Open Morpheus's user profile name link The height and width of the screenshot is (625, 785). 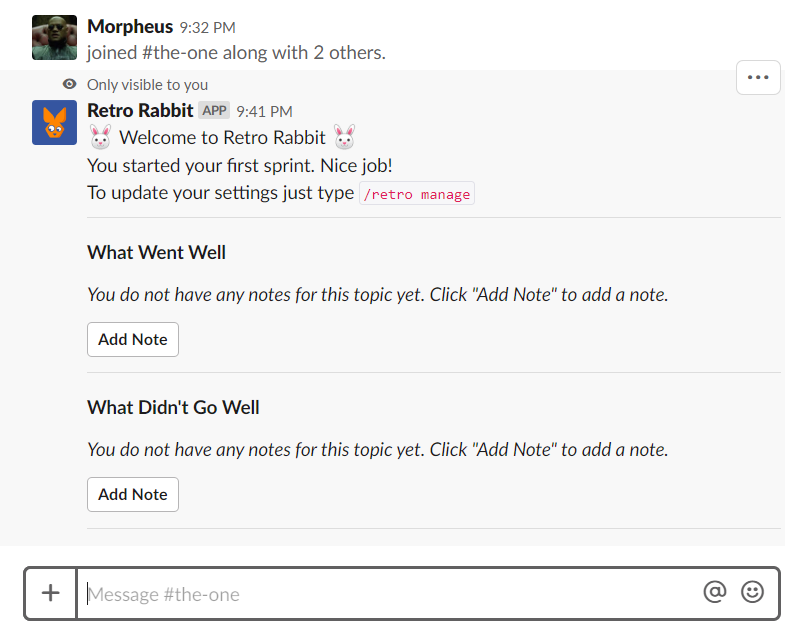[x=130, y=27]
